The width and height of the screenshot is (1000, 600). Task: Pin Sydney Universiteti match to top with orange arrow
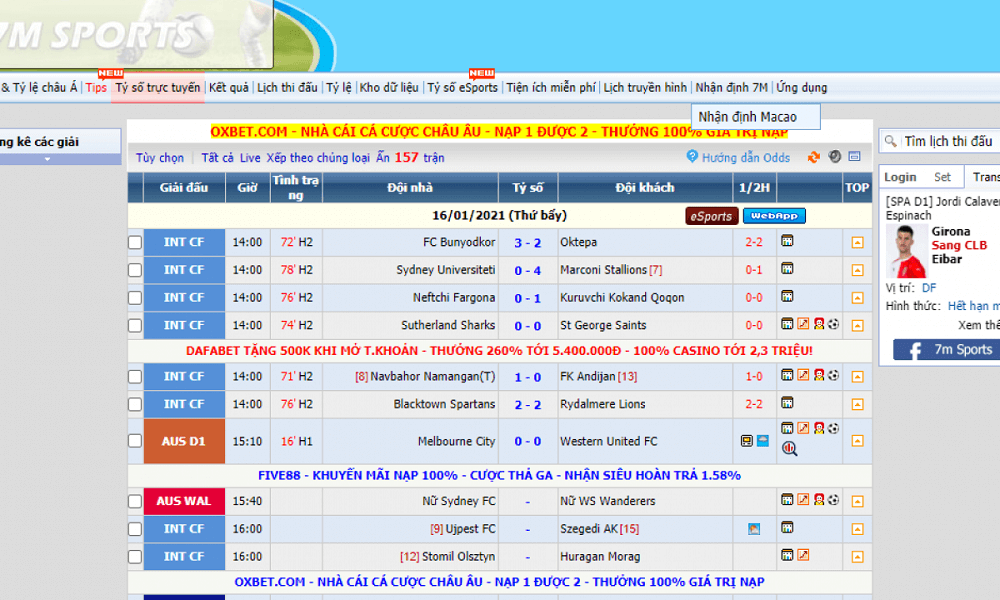tap(857, 270)
